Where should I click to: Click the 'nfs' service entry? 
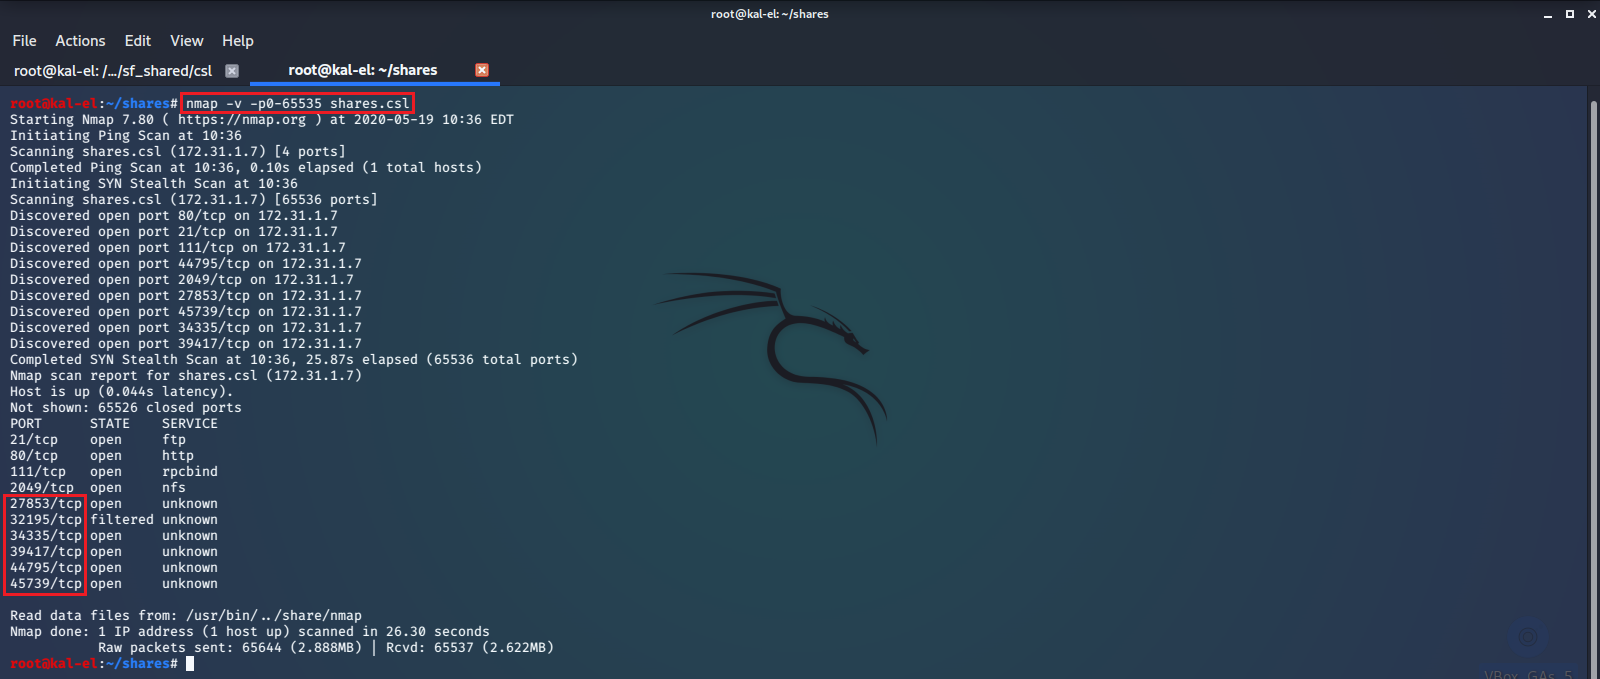click(x=174, y=487)
